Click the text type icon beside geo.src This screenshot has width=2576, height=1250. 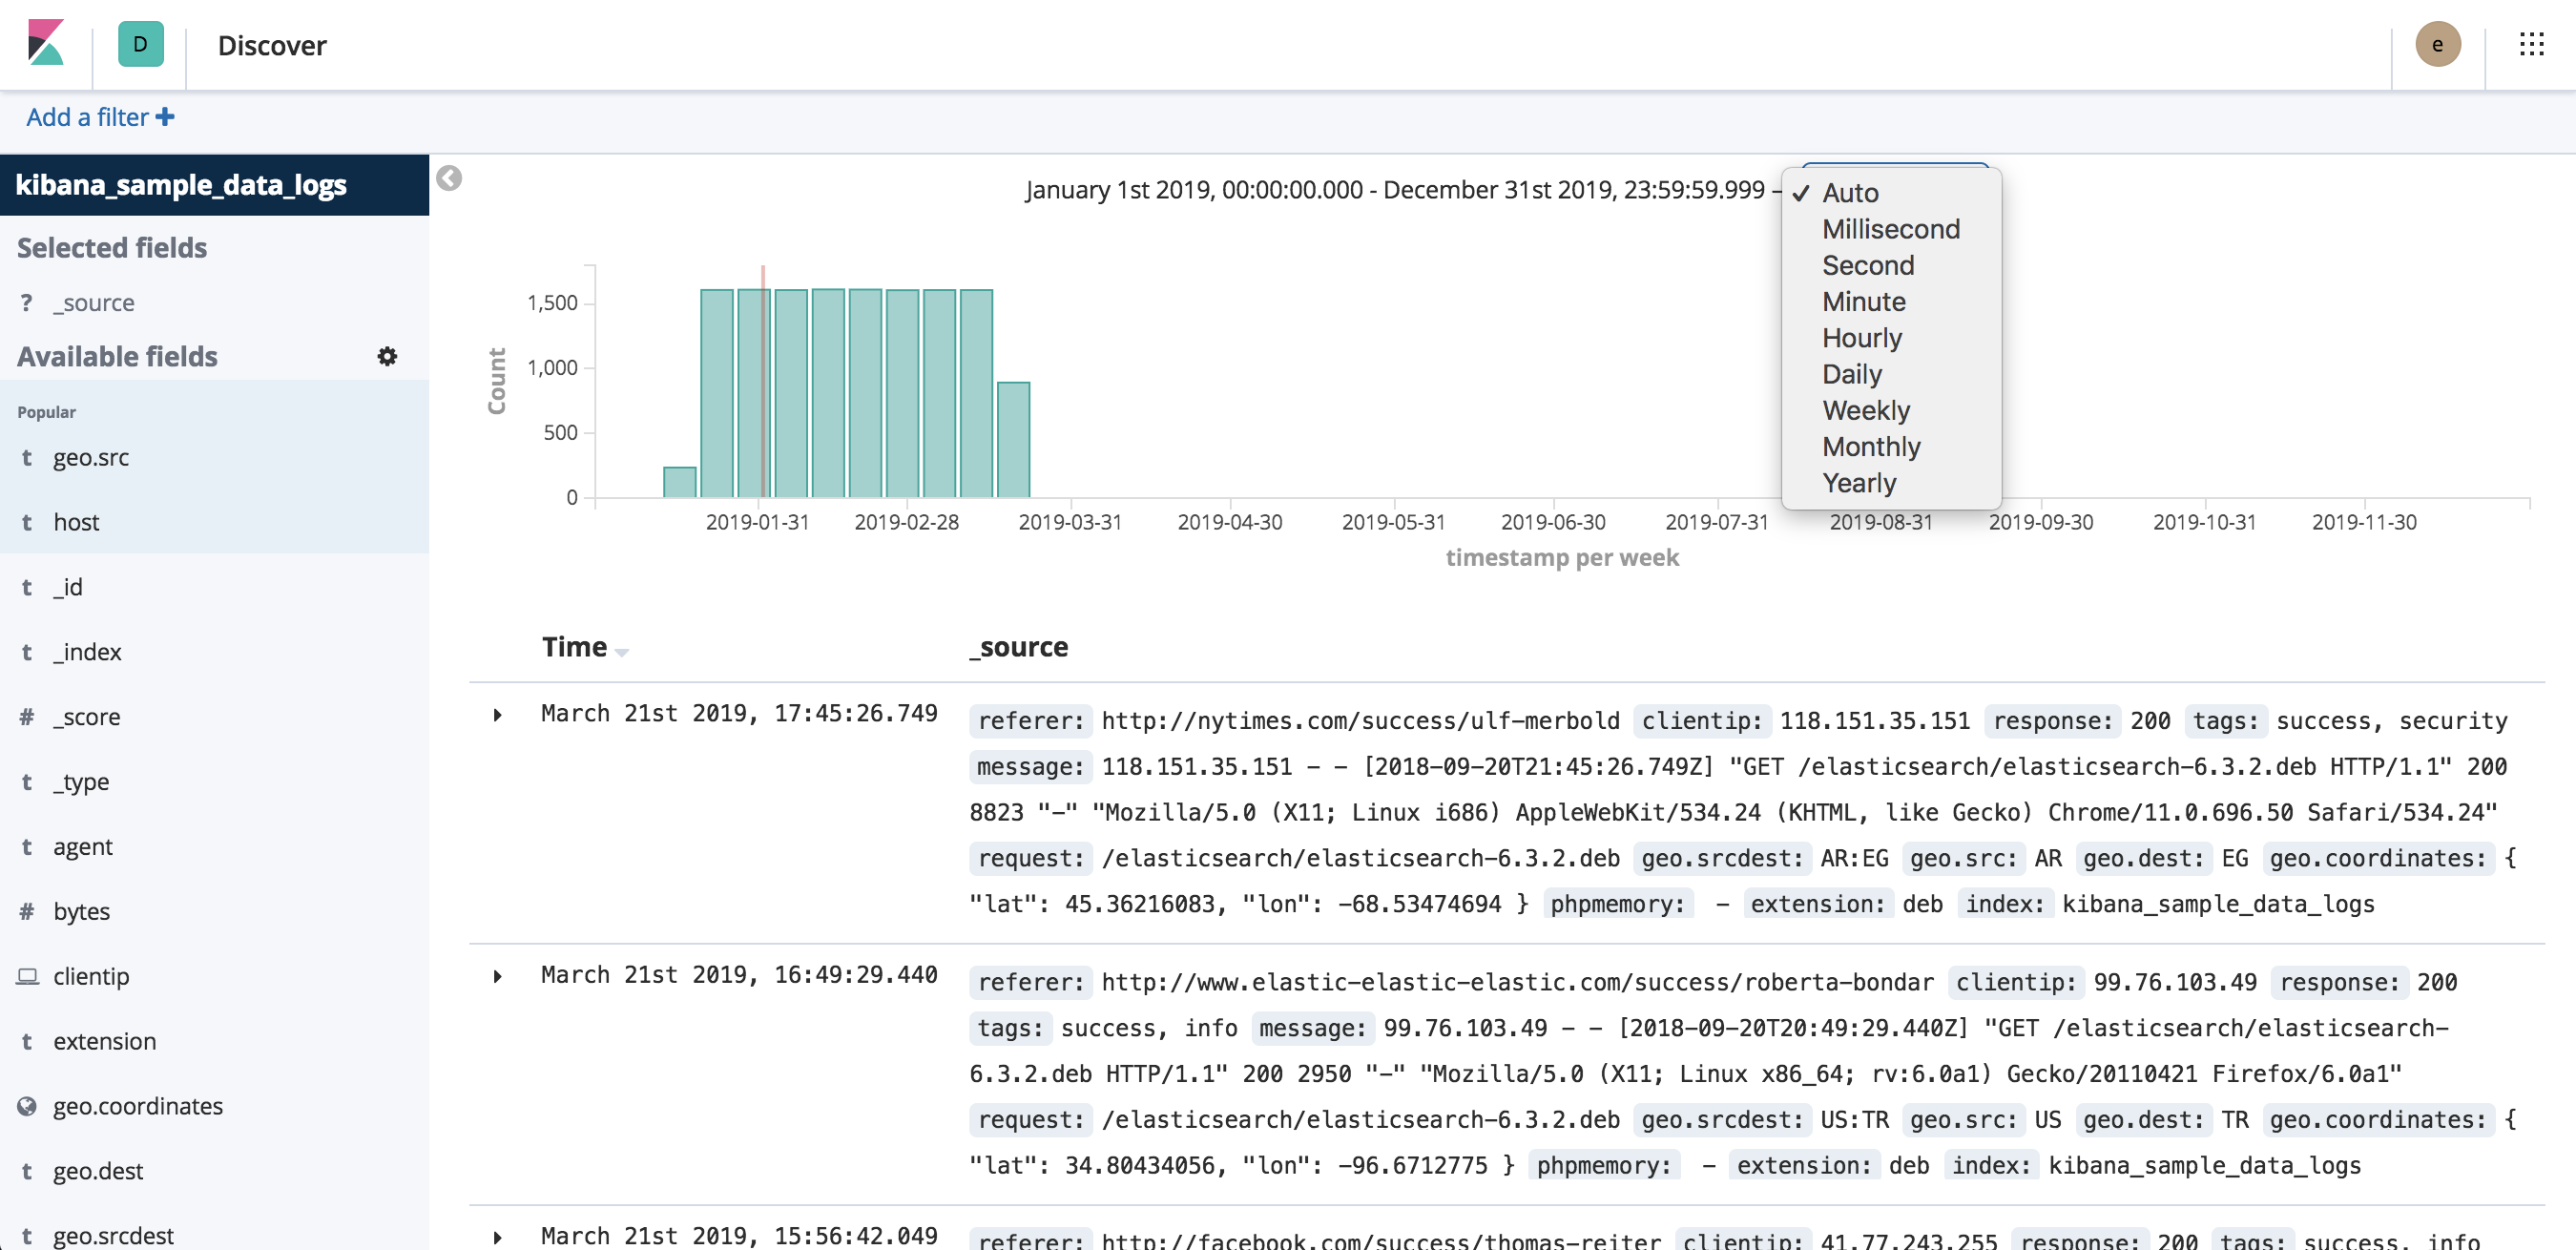[26, 457]
